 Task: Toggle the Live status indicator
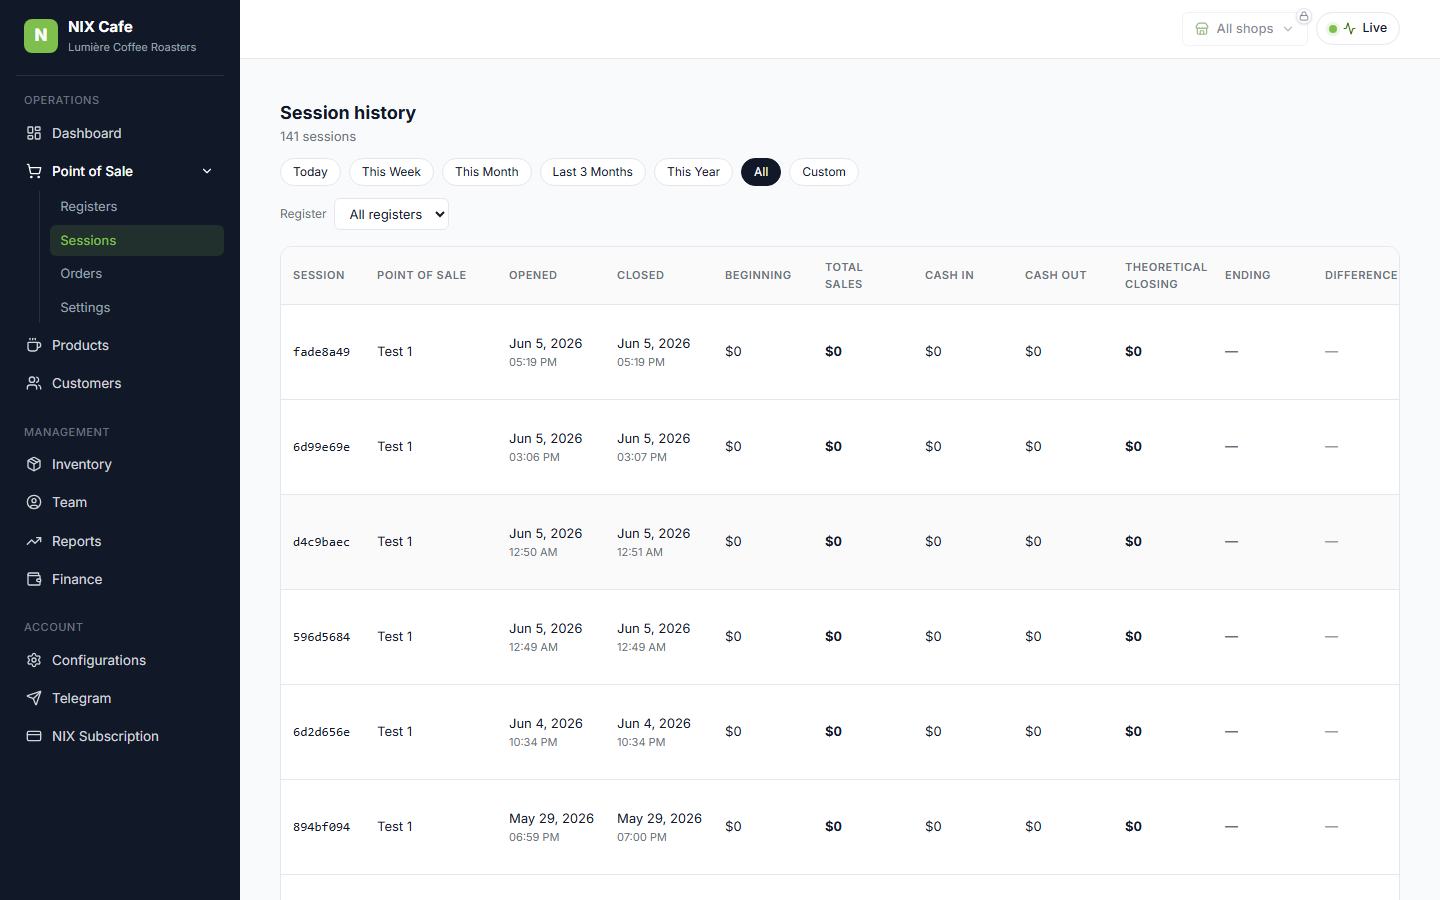[1358, 28]
